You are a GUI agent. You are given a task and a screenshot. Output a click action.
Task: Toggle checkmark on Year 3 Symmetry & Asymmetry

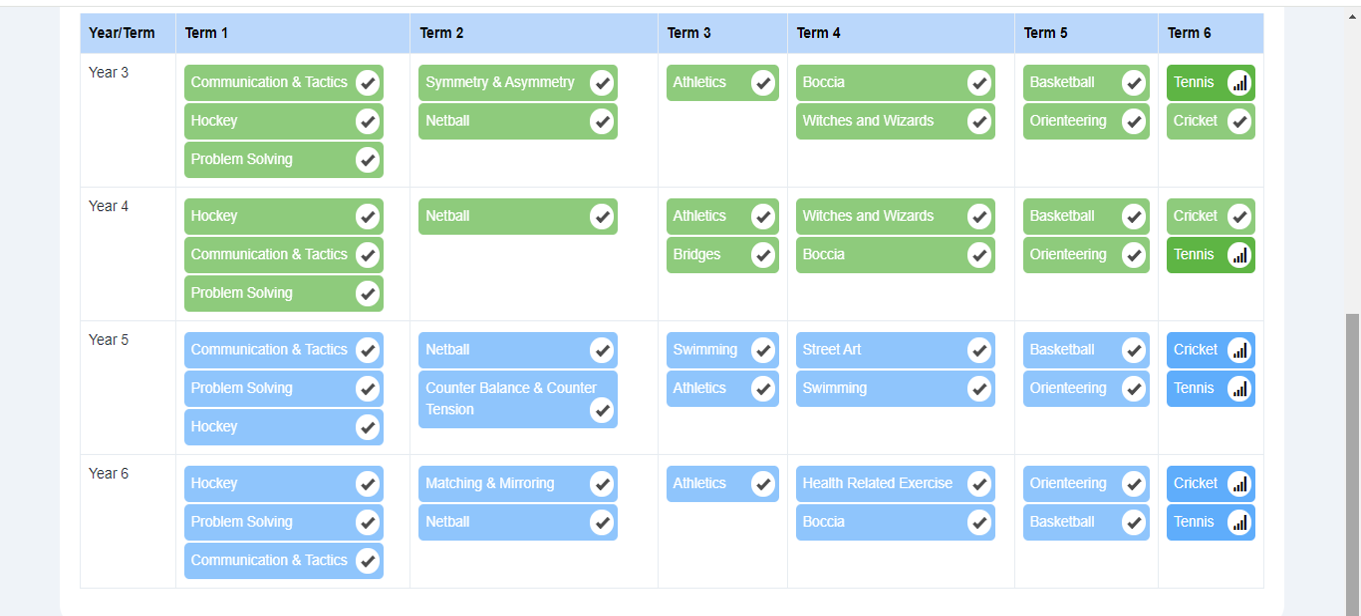point(601,83)
